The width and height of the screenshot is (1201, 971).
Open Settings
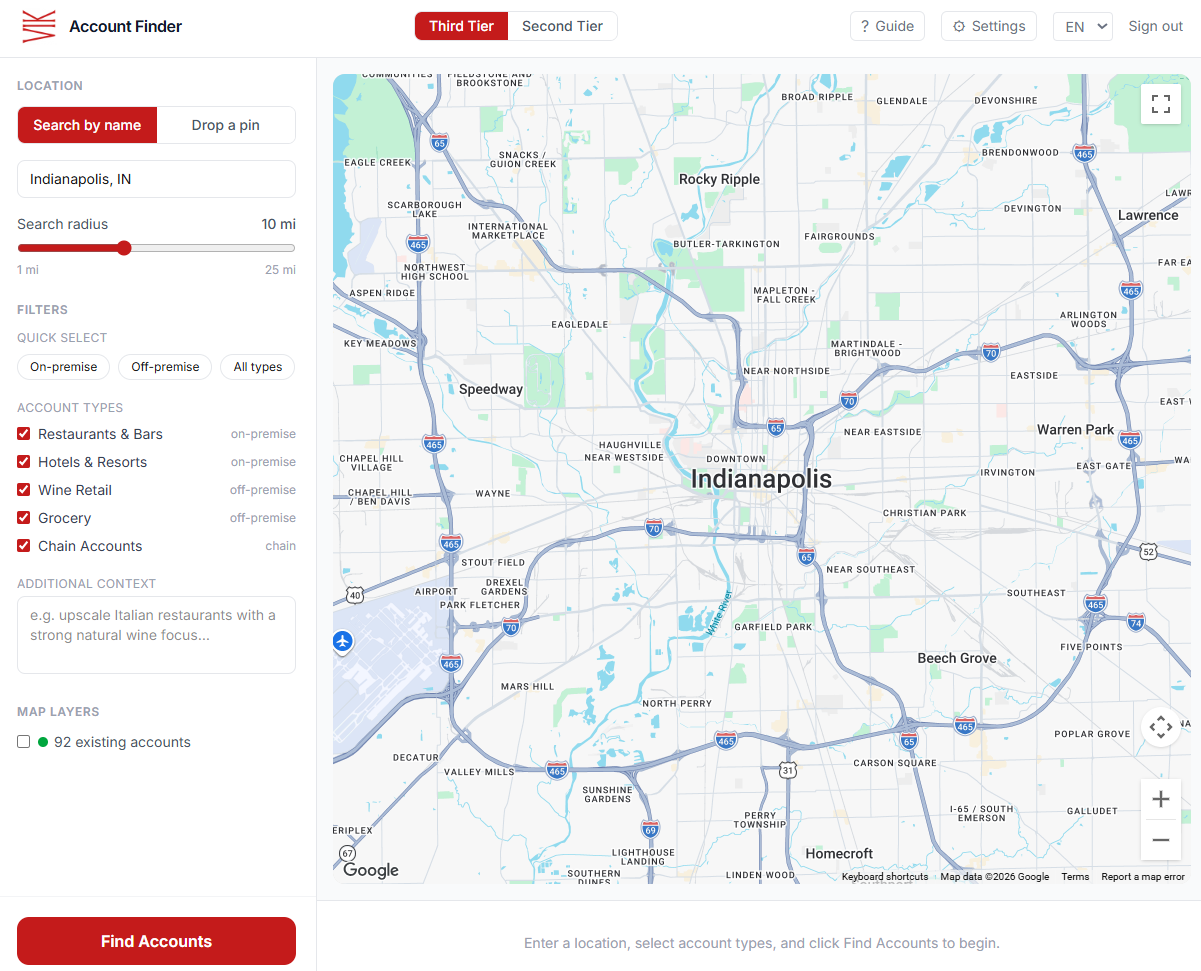(x=989, y=26)
